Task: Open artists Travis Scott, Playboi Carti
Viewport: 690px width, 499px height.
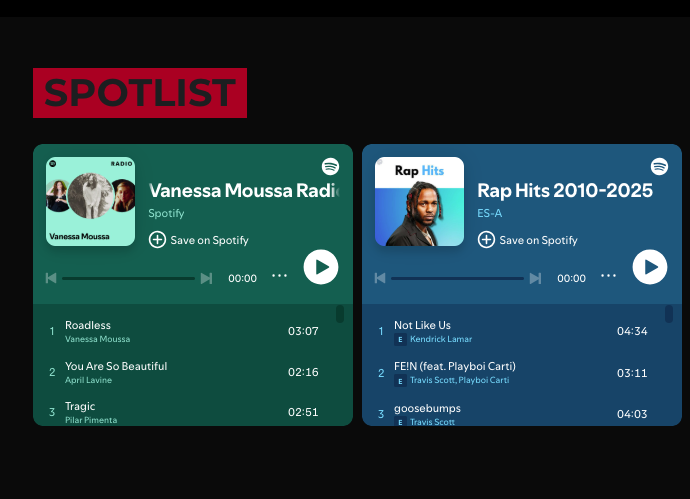Action: pyautogui.click(x=459, y=380)
